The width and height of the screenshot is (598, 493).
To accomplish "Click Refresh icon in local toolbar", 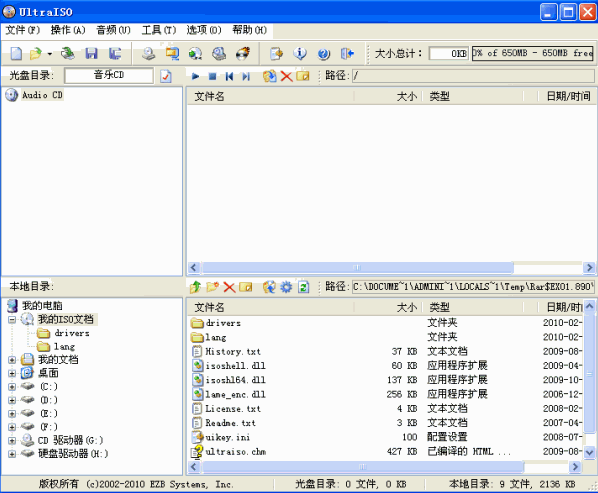I will pyautogui.click(x=304, y=287).
